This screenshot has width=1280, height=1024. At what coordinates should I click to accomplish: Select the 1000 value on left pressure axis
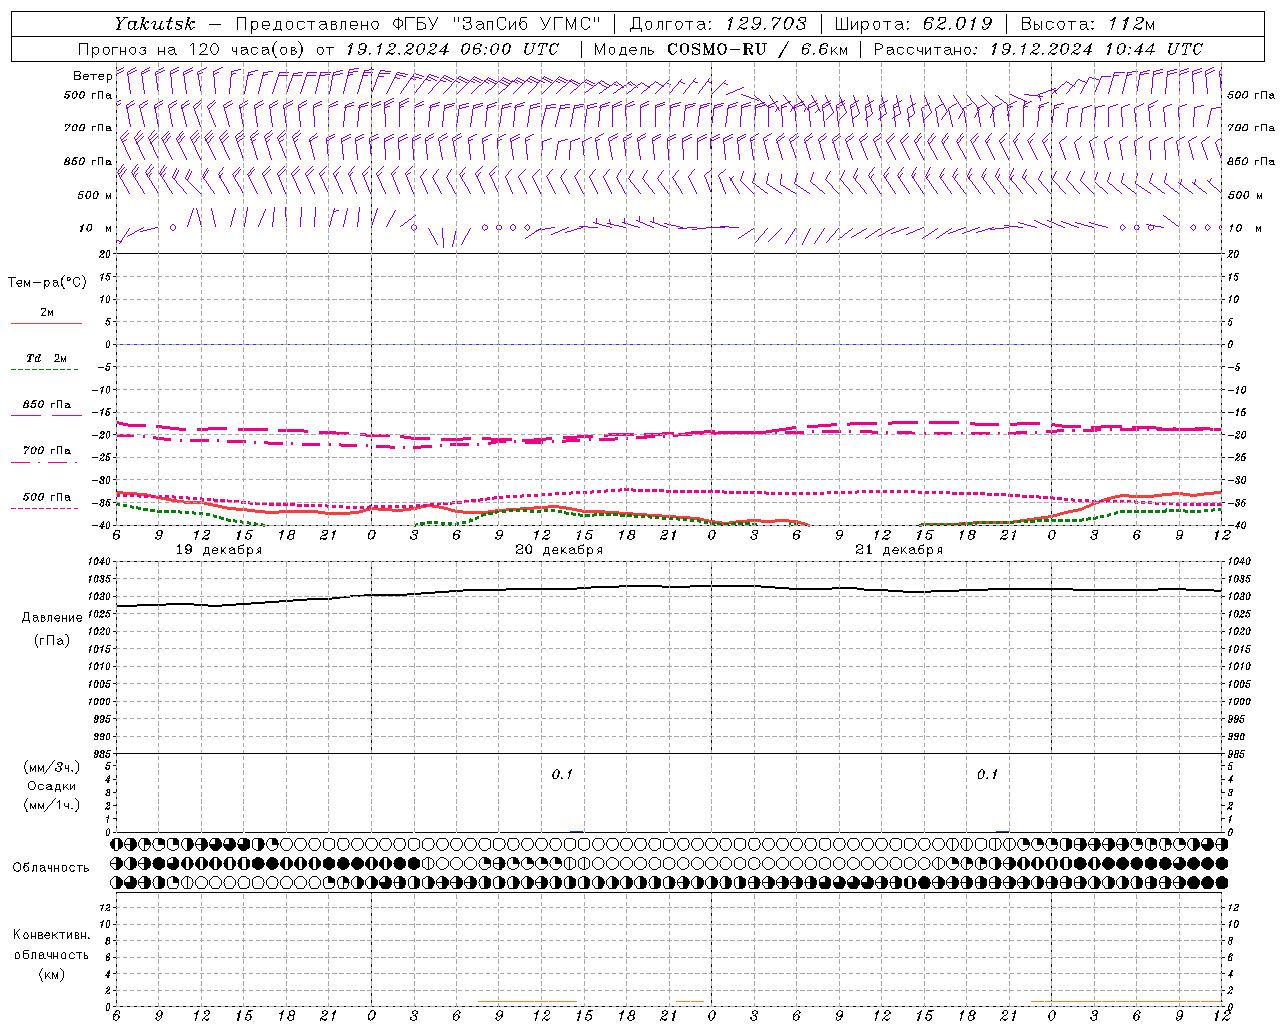pyautogui.click(x=100, y=702)
